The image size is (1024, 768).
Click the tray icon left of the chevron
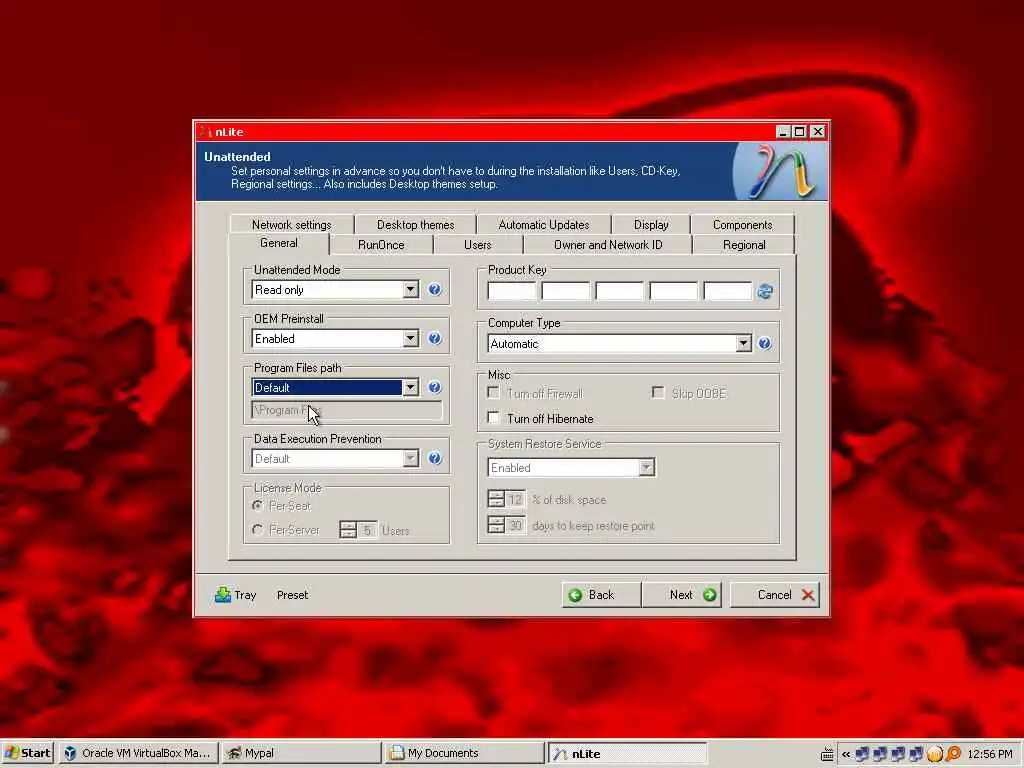pos(827,754)
